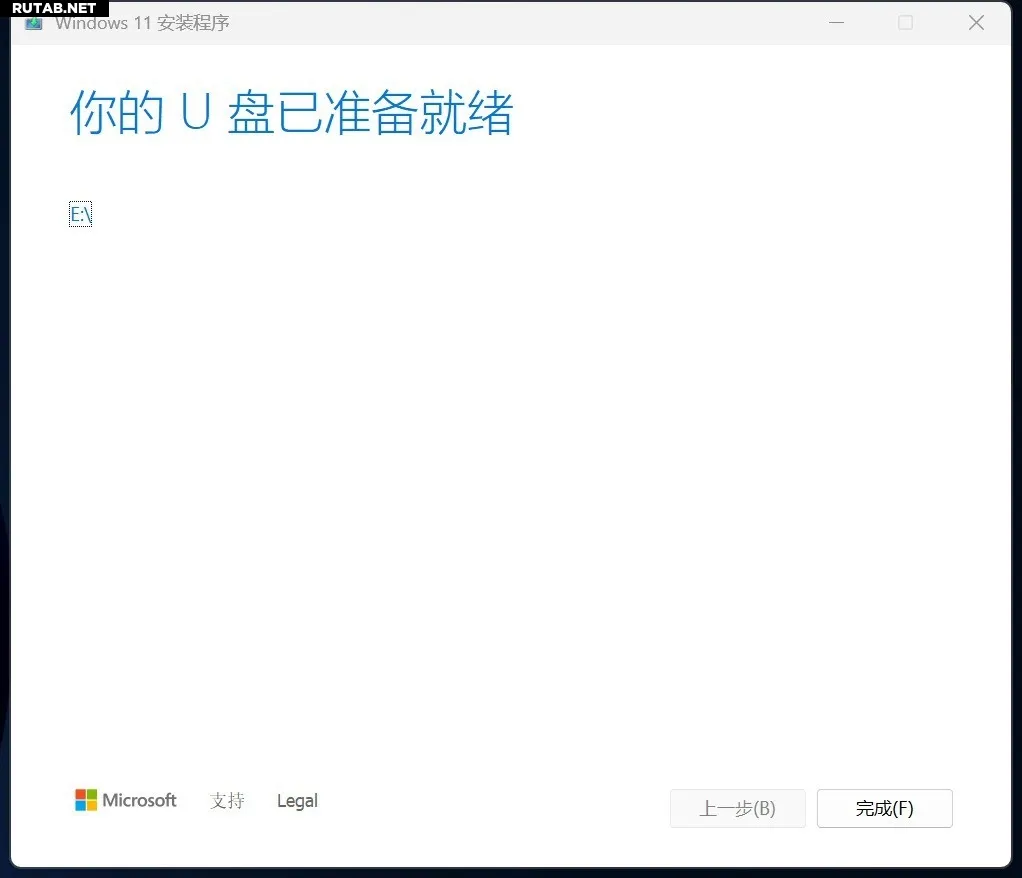Click the red square of the Microsoft logo
This screenshot has width=1022, height=878.
(x=80, y=794)
